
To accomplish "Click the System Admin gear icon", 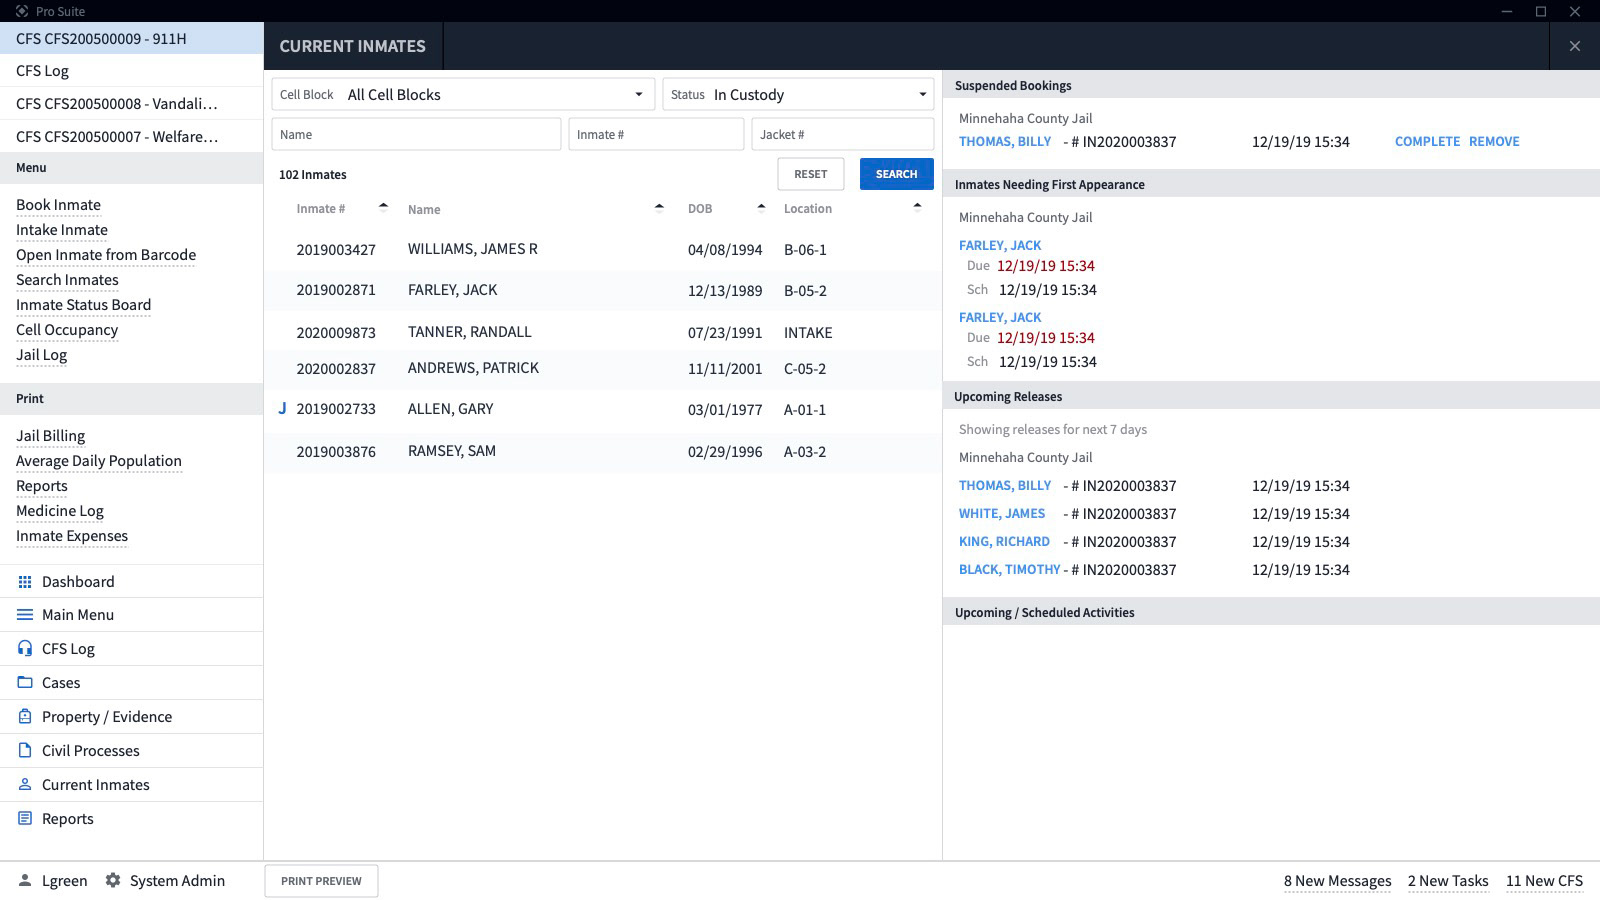I will 113,881.
